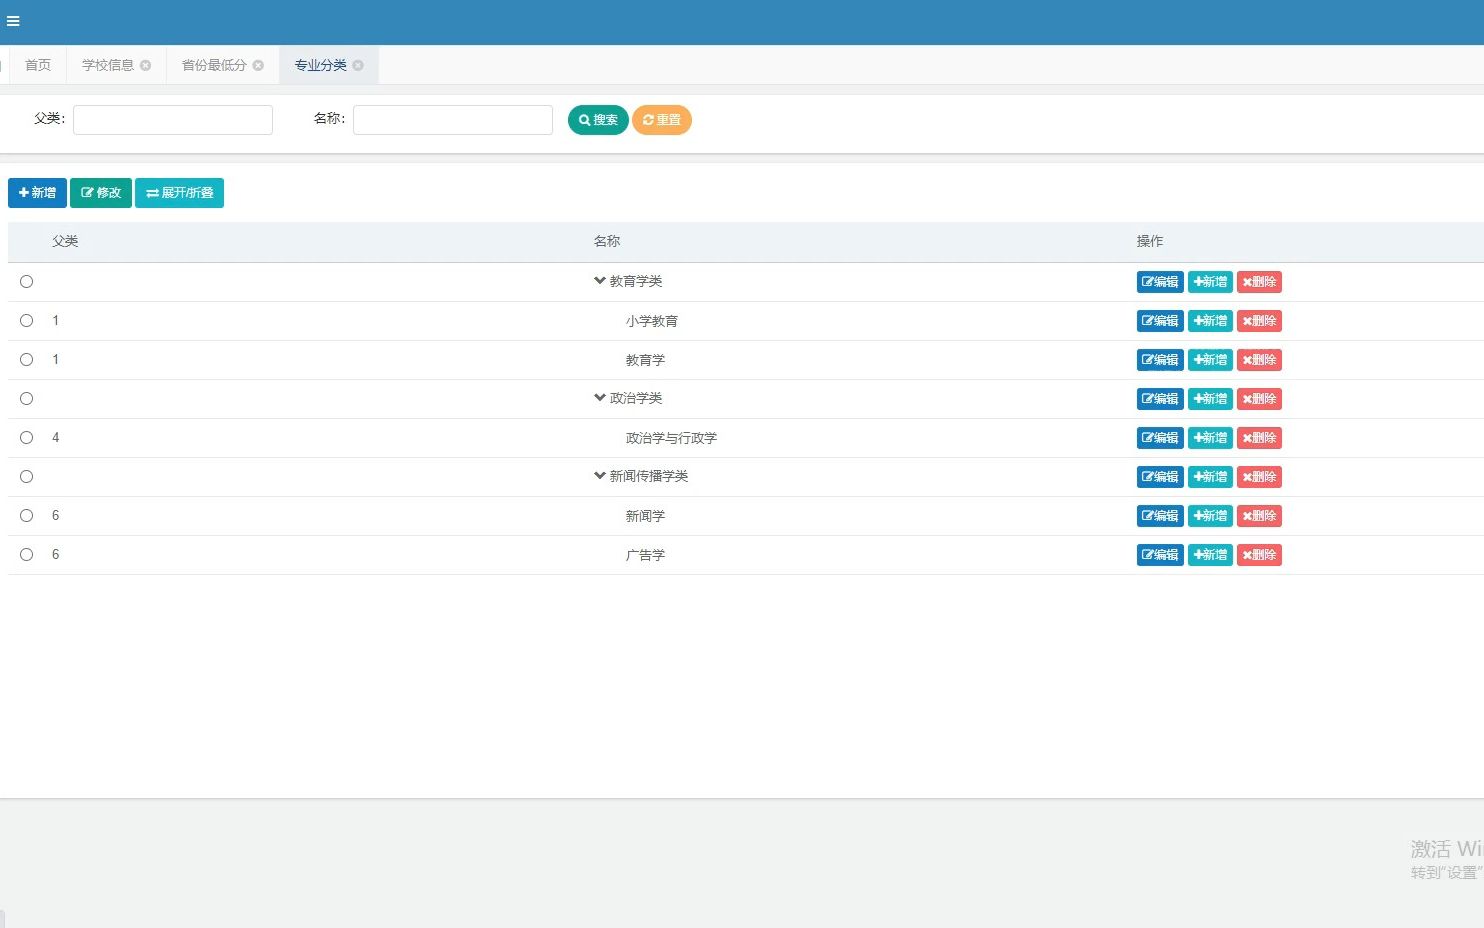Image resolution: width=1484 pixels, height=928 pixels.
Task: Collapse the 新闻传播学类 tree node chevron
Action: point(600,476)
